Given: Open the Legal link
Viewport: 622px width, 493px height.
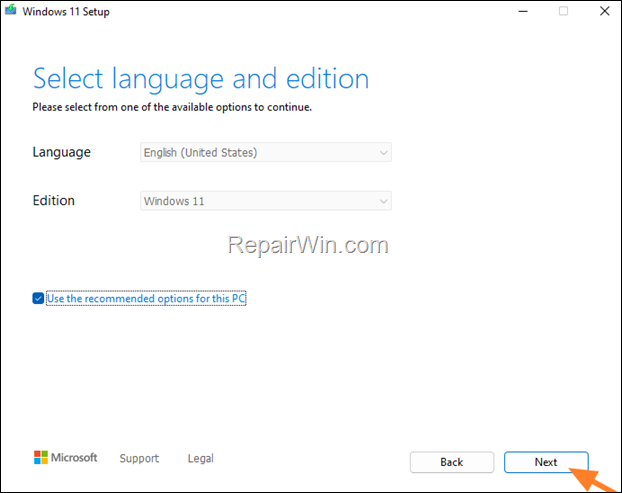Looking at the screenshot, I should 201,458.
